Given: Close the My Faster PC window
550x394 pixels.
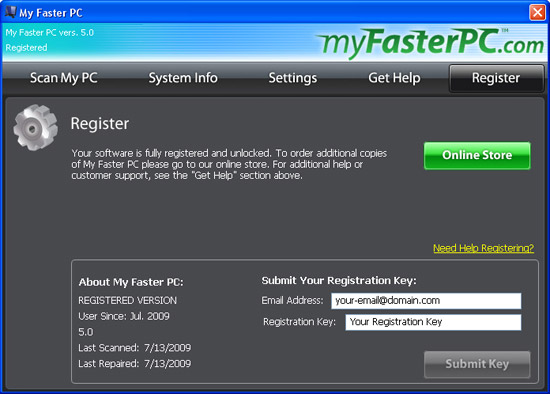Looking at the screenshot, I should [x=537, y=13].
